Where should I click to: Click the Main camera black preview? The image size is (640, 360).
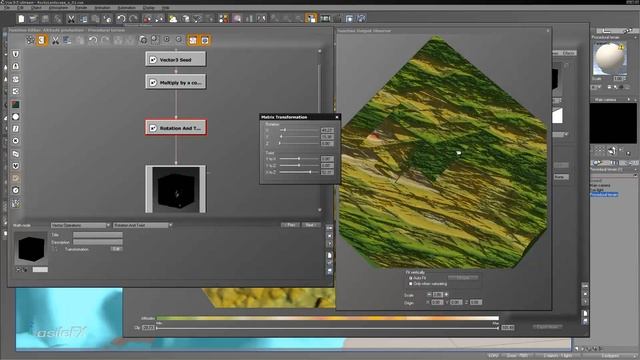tap(613, 123)
